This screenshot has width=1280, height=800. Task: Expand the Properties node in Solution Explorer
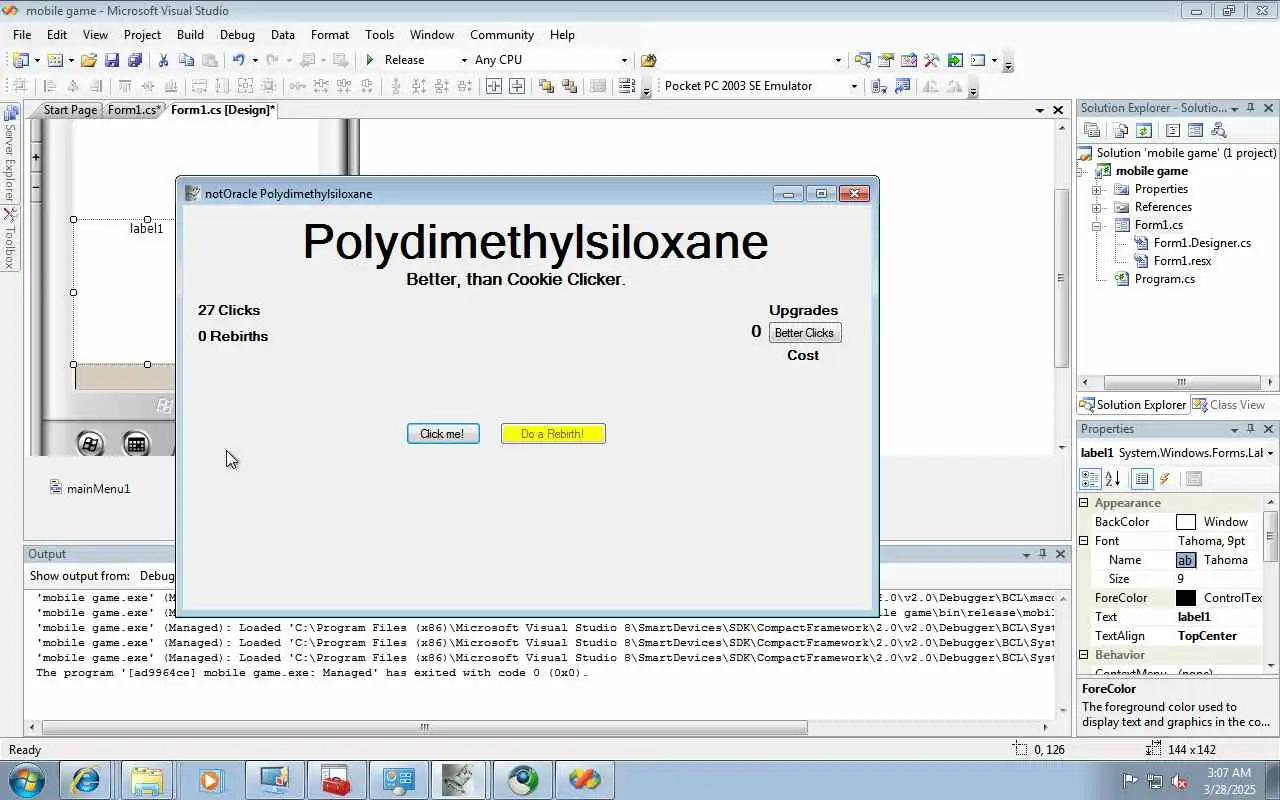pyautogui.click(x=1097, y=189)
